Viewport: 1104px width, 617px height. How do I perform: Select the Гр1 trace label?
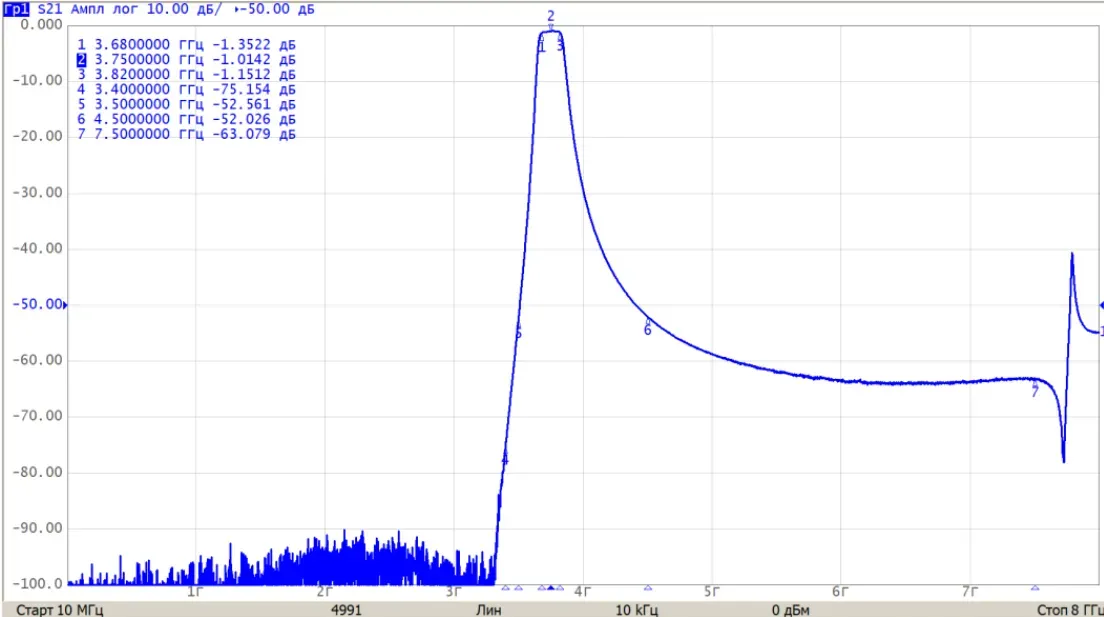click(16, 8)
